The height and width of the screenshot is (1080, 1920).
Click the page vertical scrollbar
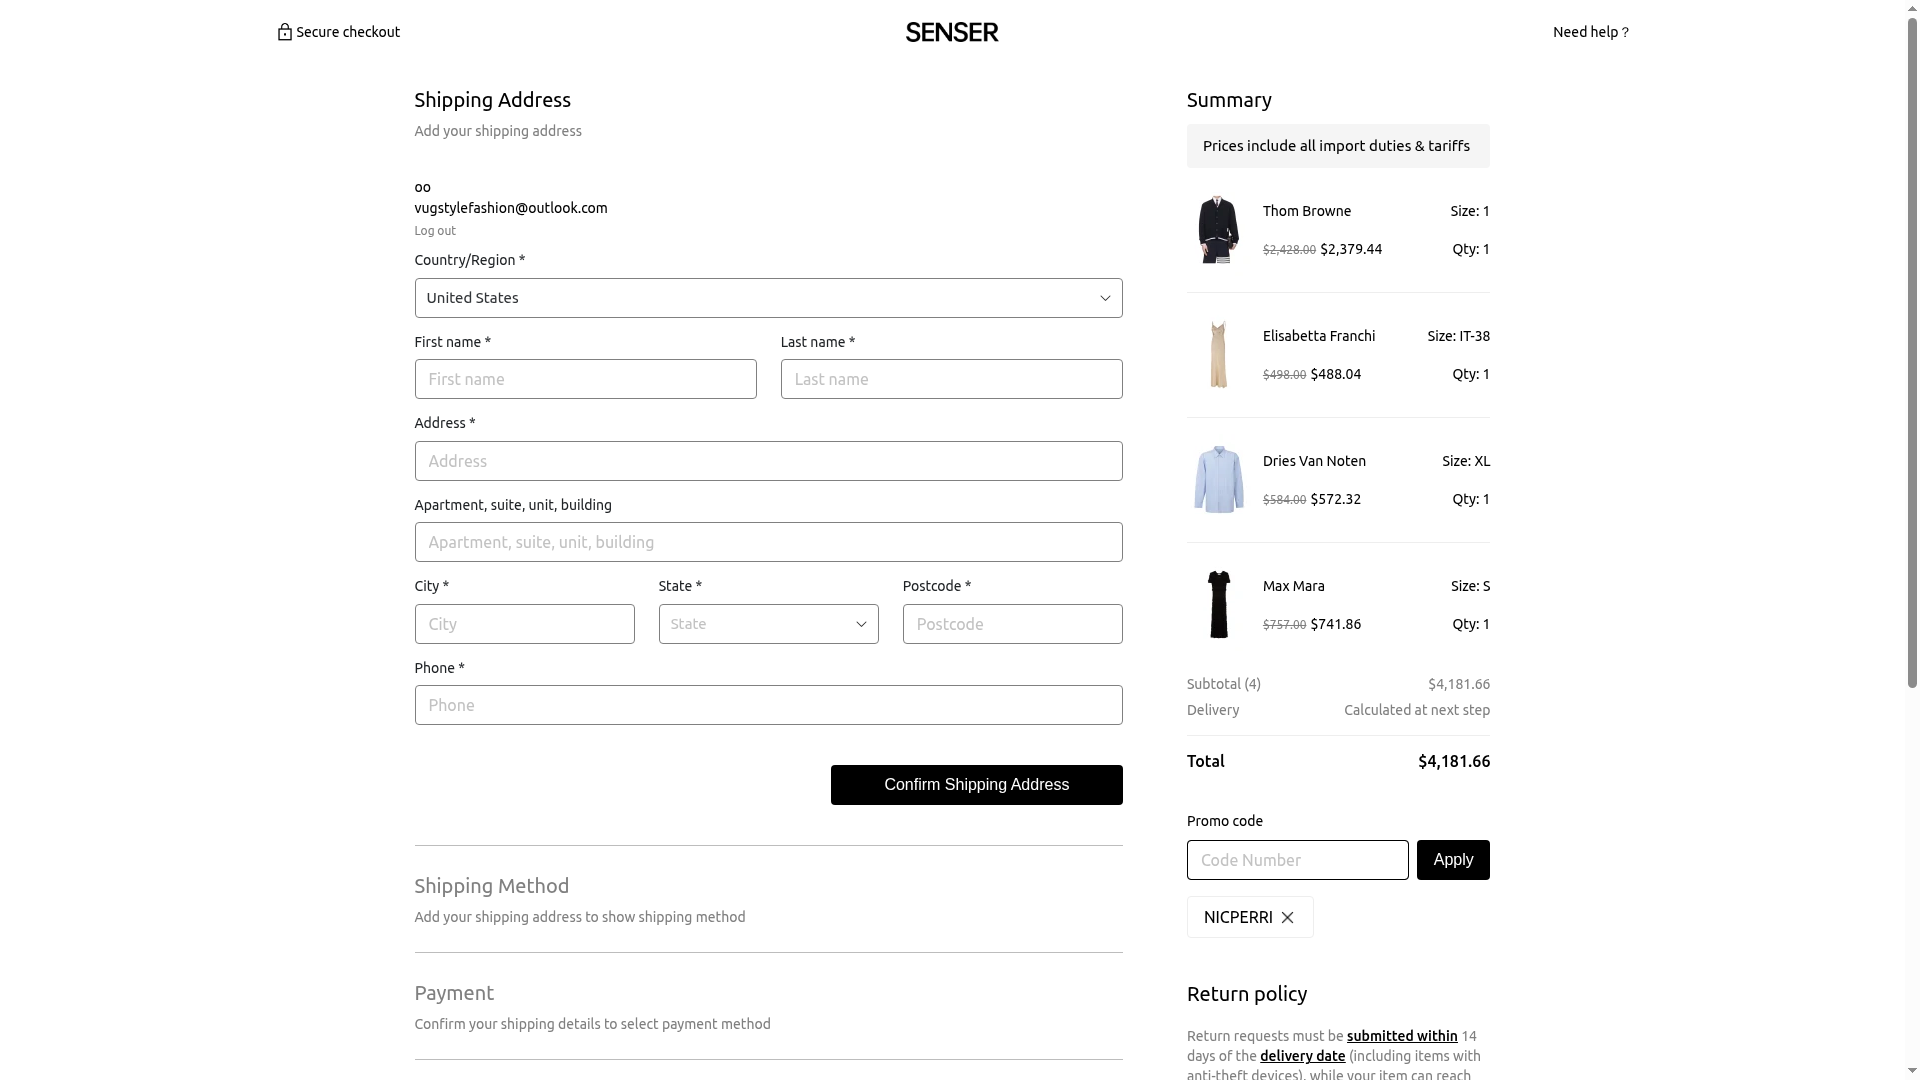coord(1912,350)
